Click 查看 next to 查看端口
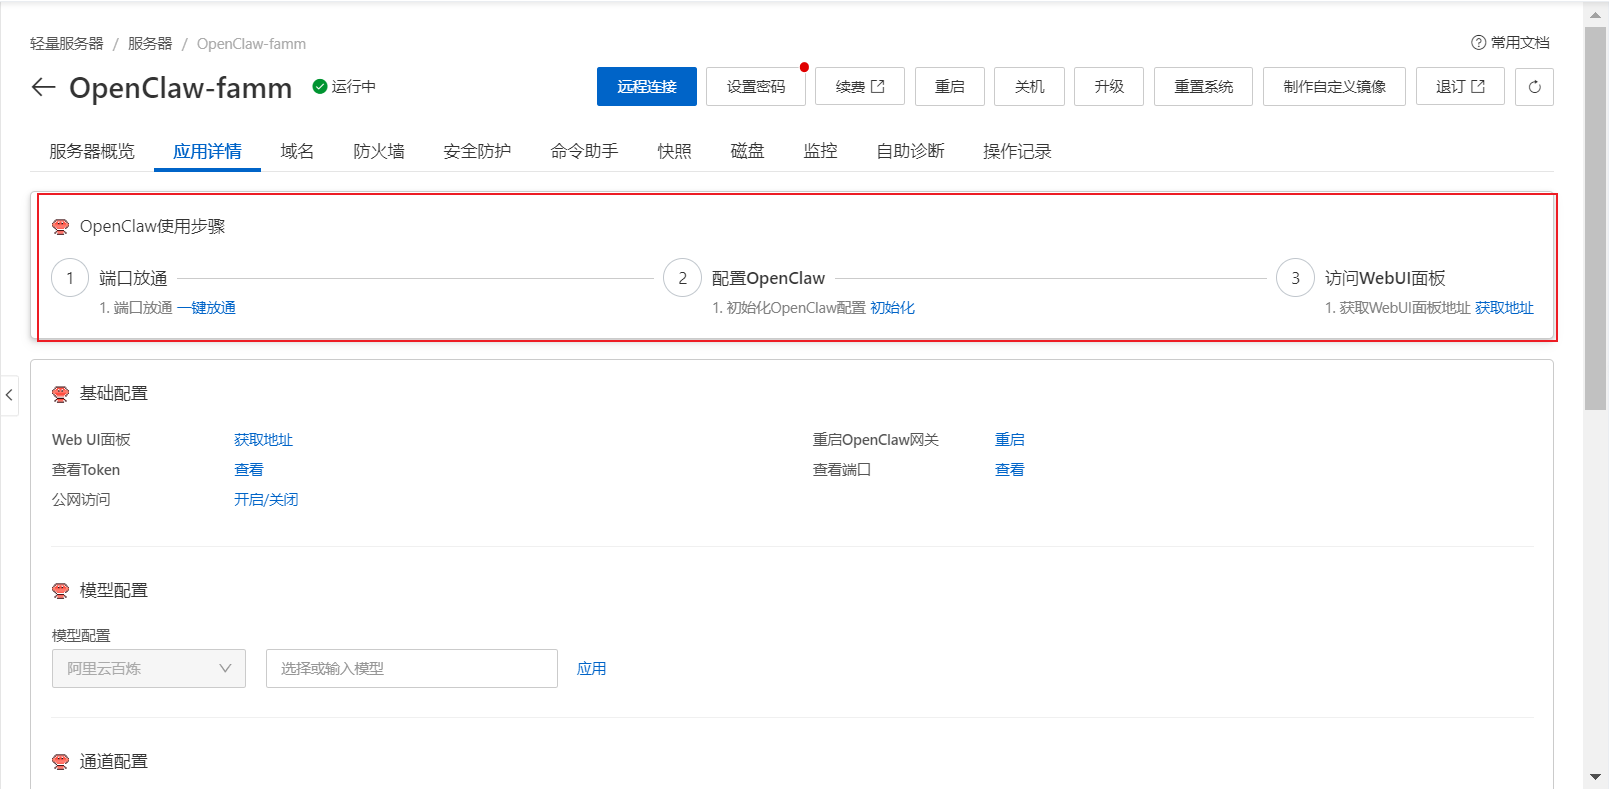Viewport: 1609px width, 789px height. click(x=1010, y=470)
